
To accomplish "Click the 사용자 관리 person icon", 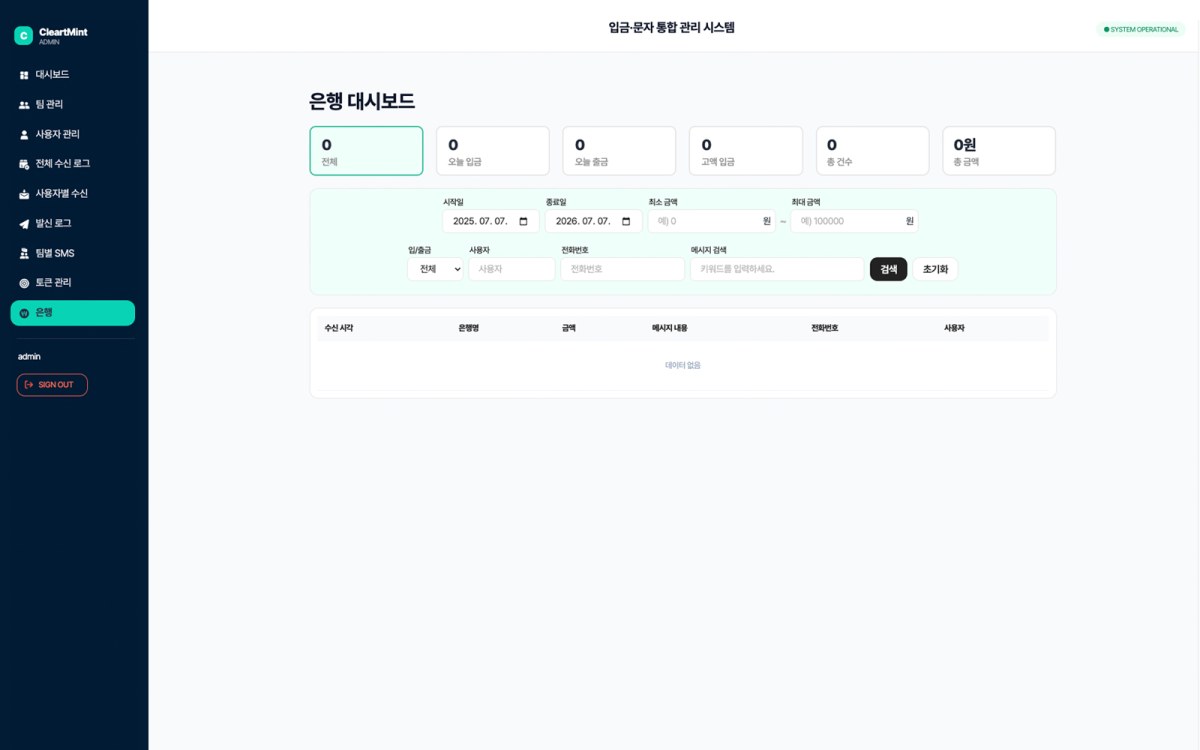I will (24, 134).
